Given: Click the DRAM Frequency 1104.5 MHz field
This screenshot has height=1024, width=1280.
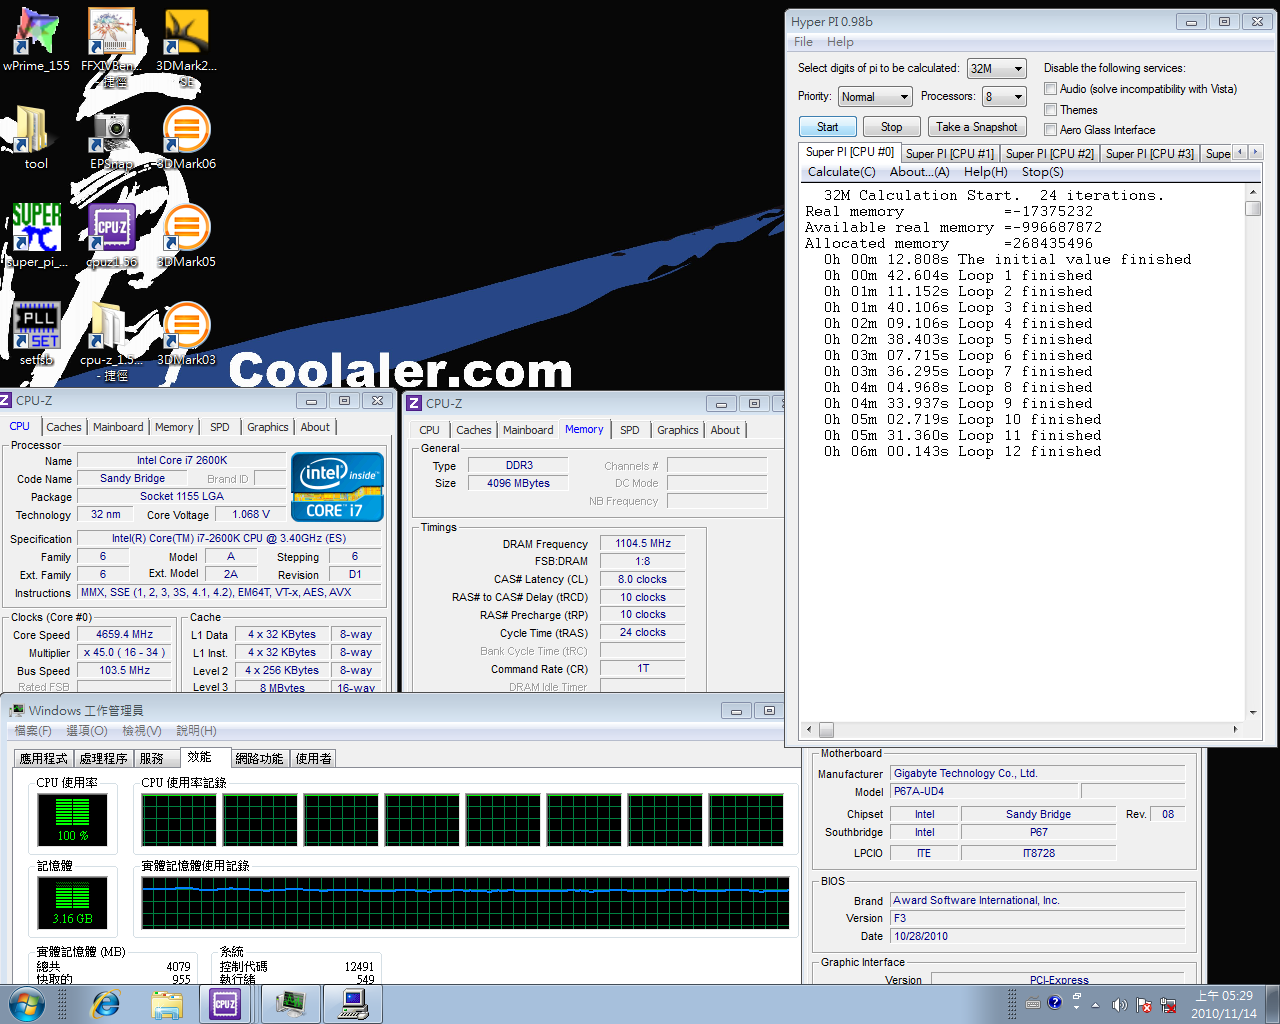Looking at the screenshot, I should pos(643,543).
